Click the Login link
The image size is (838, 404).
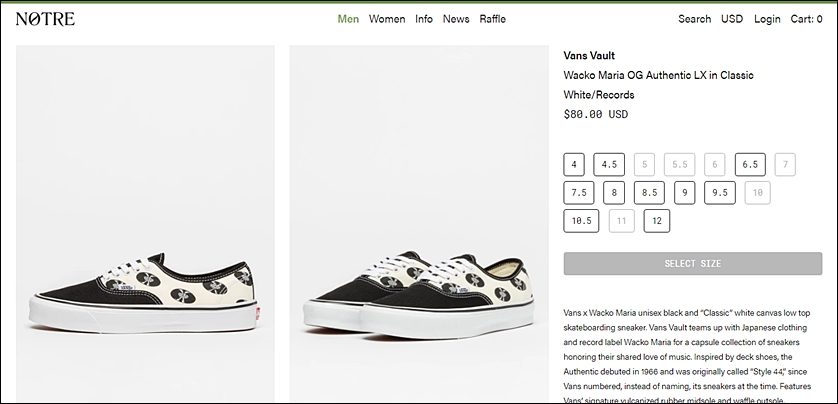[767, 19]
